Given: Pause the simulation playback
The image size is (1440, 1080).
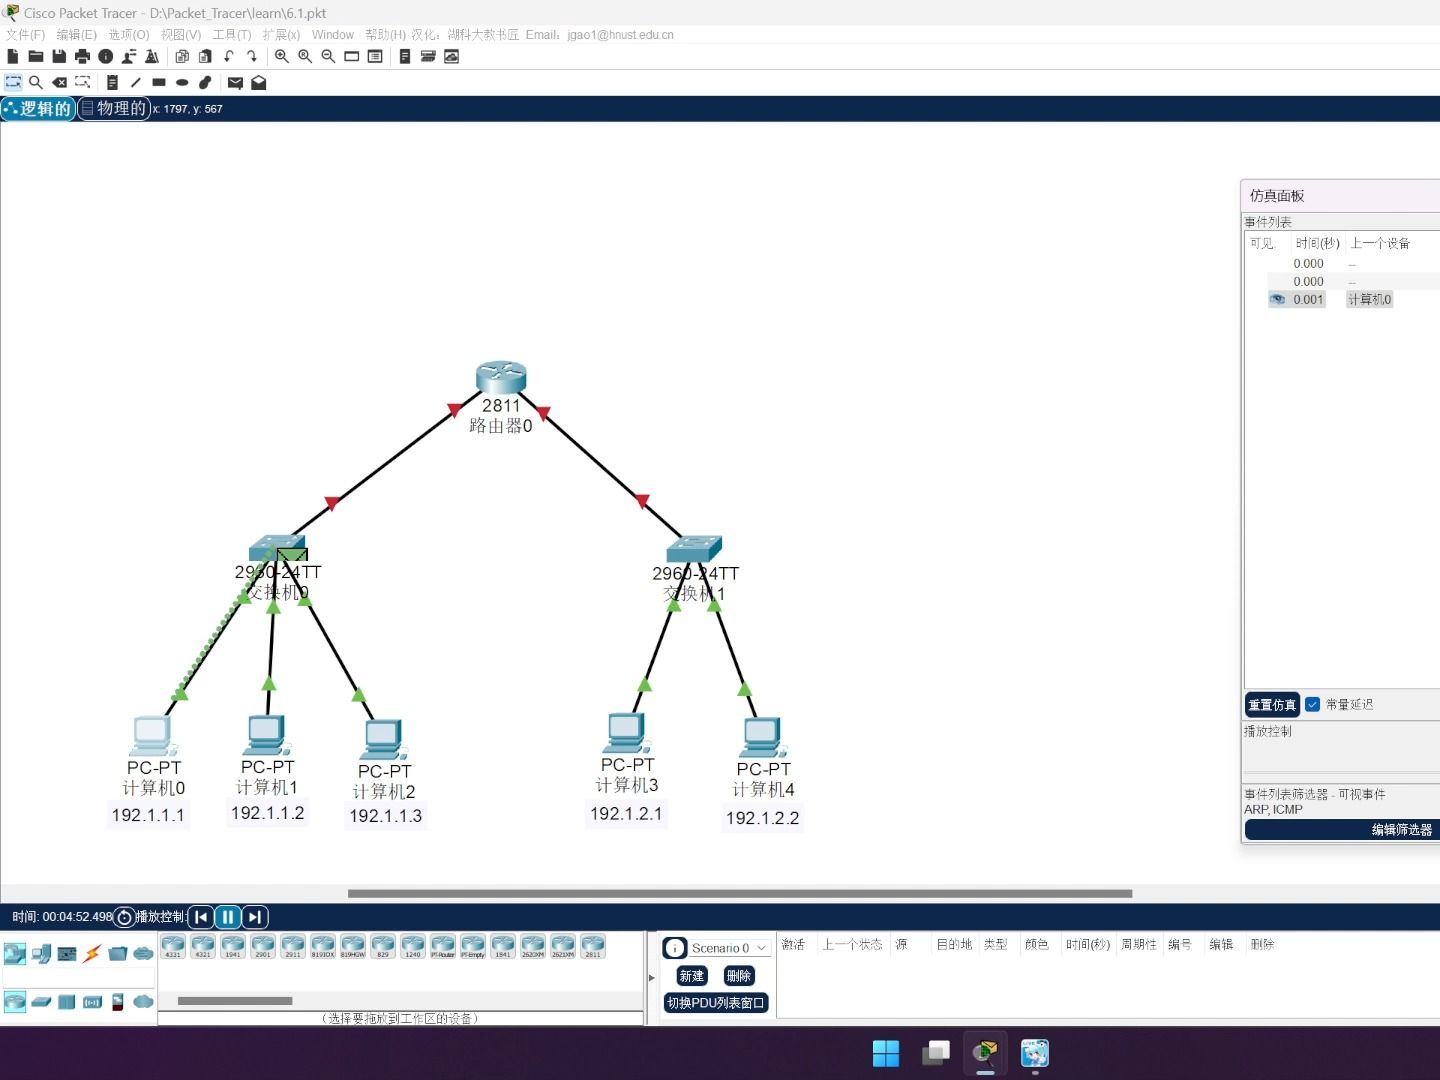Looking at the screenshot, I should coord(228,917).
